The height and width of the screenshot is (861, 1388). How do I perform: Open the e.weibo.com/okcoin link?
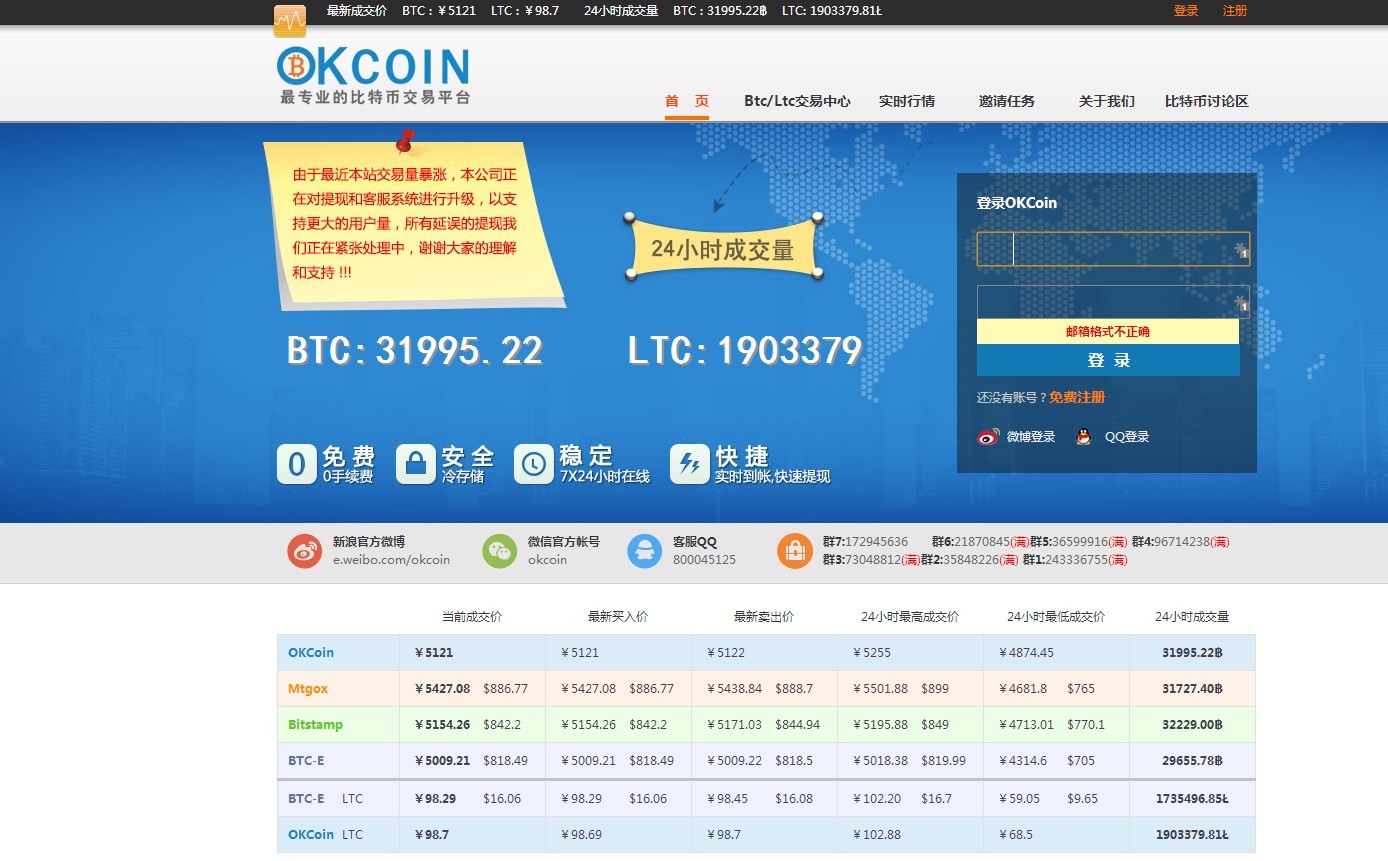coord(391,560)
